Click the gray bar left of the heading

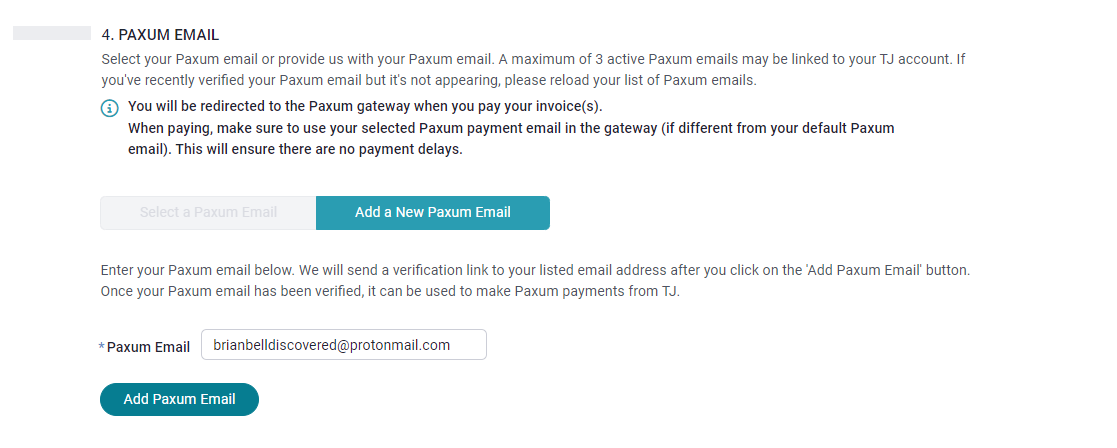52,33
